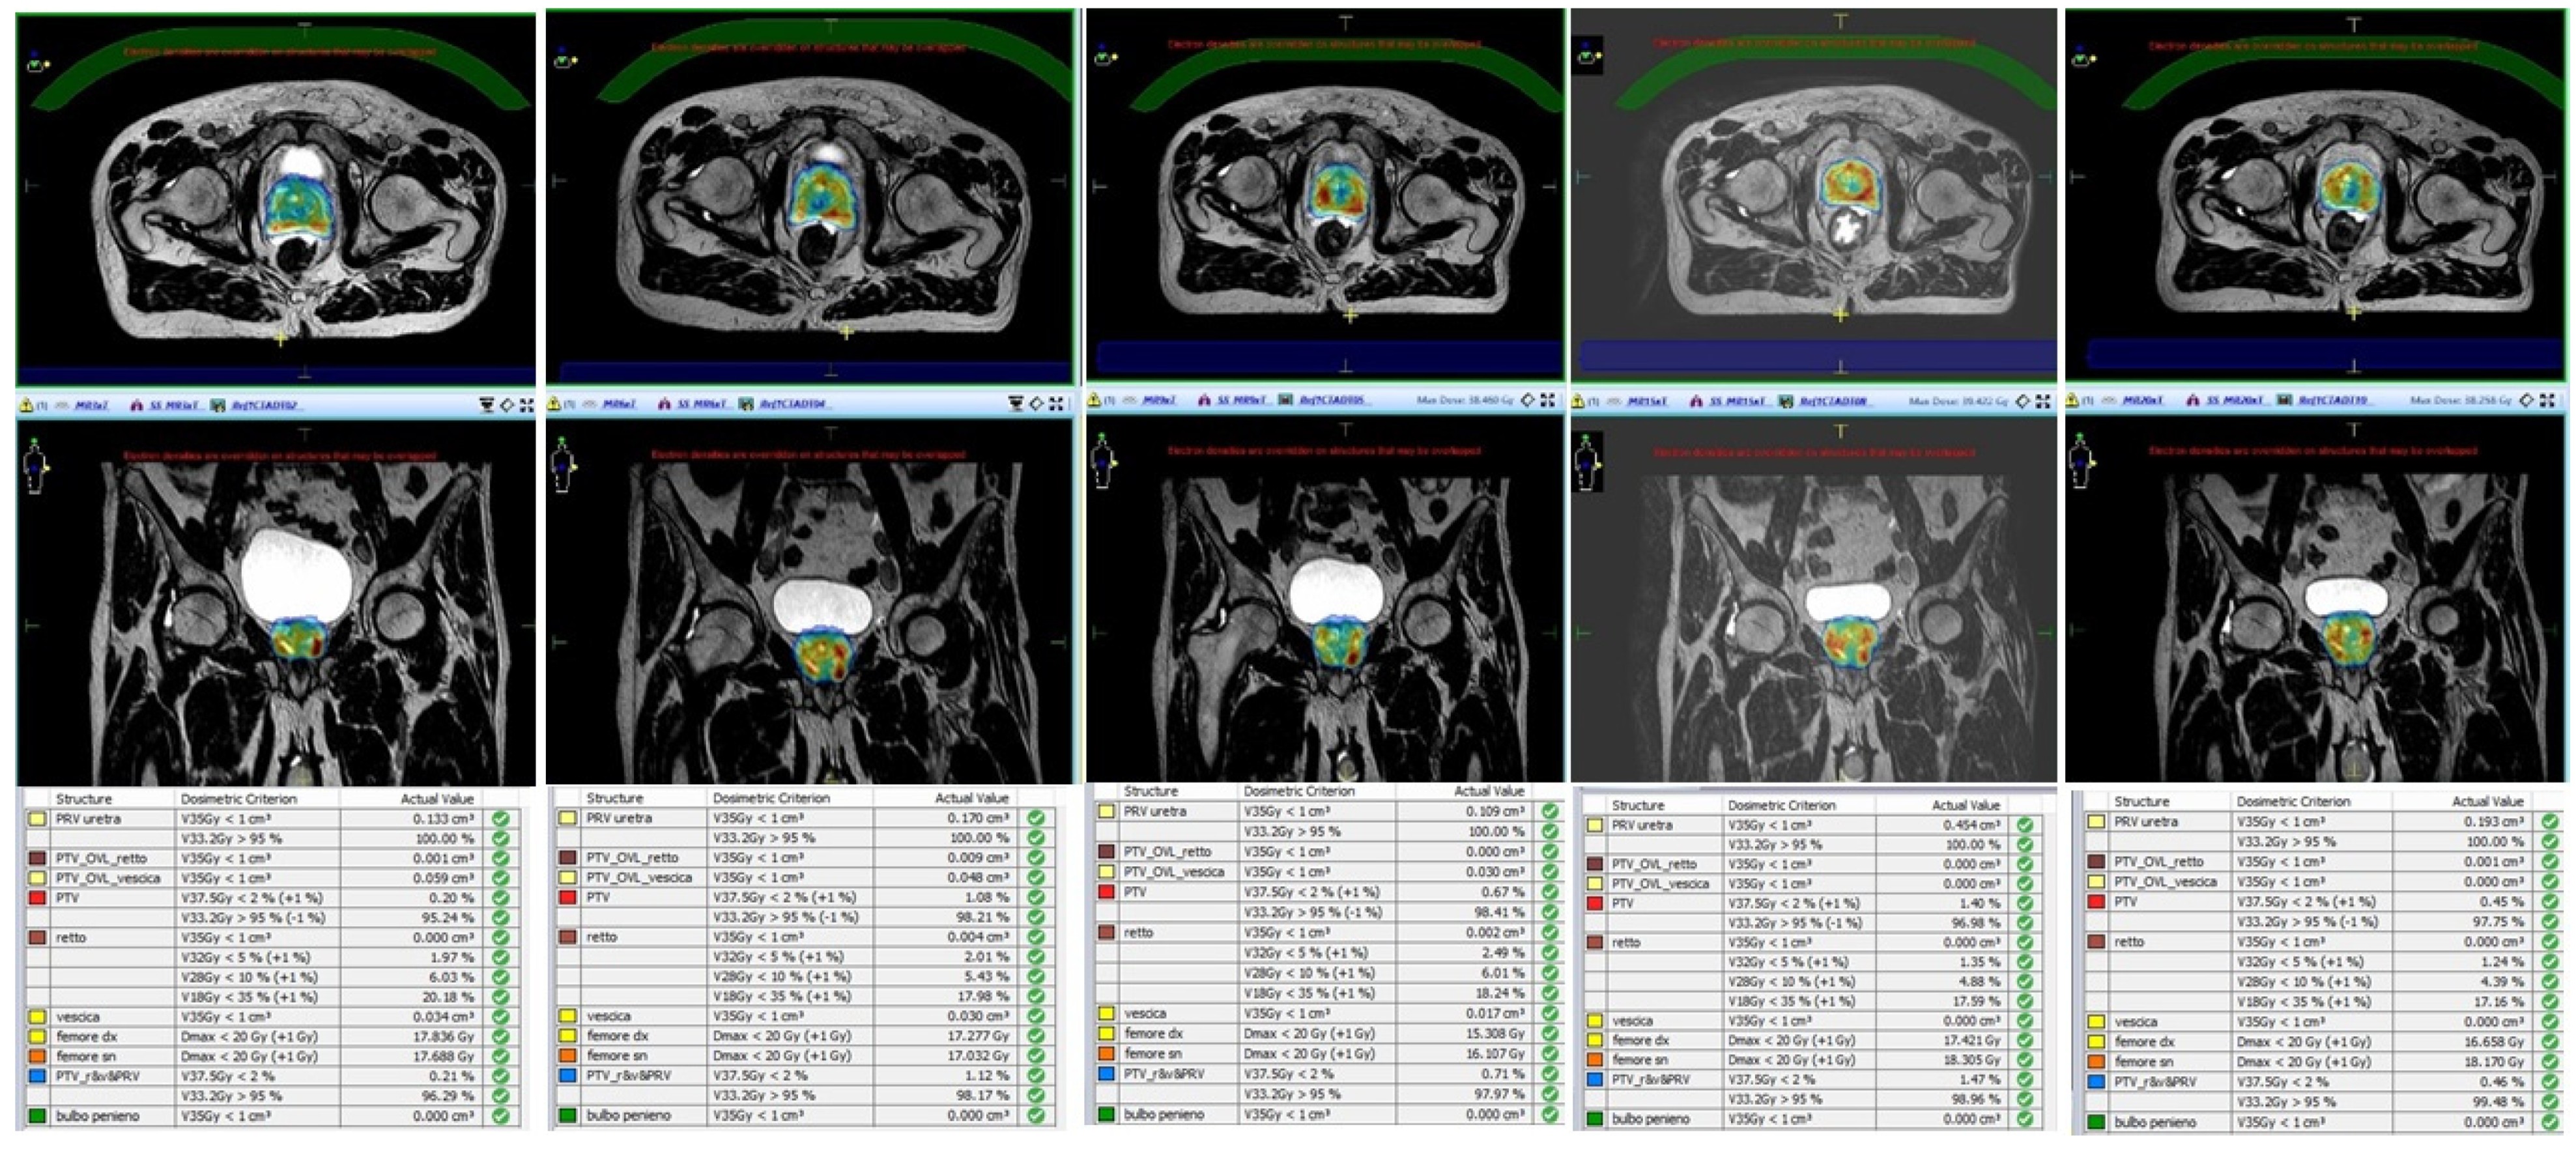
Task: Select the bulbo penieno row in the fifth table
Action: pos(2155,1122)
